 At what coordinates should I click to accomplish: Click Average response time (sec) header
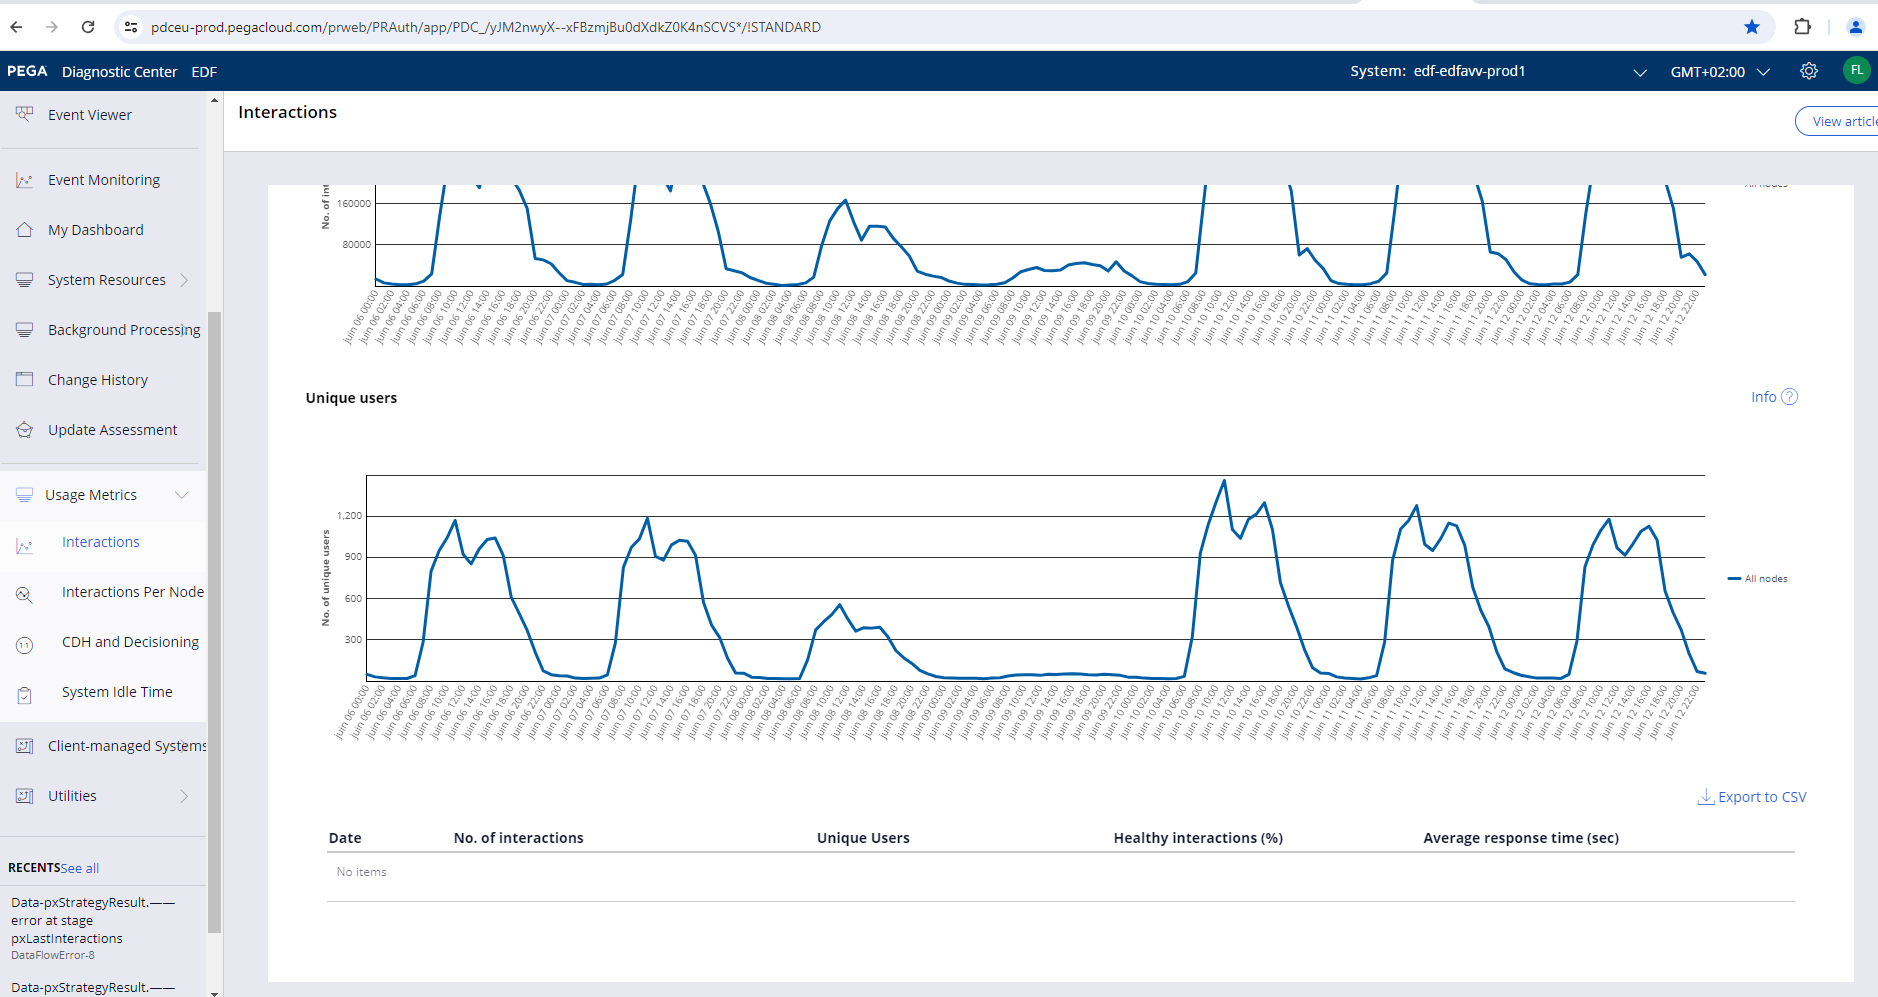point(1521,838)
